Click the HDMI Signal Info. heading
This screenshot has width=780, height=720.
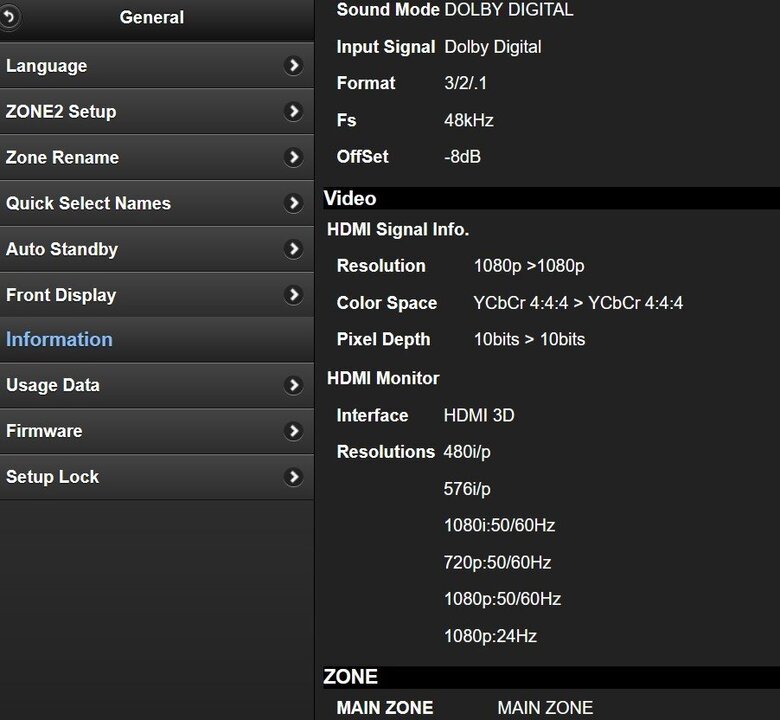point(398,229)
